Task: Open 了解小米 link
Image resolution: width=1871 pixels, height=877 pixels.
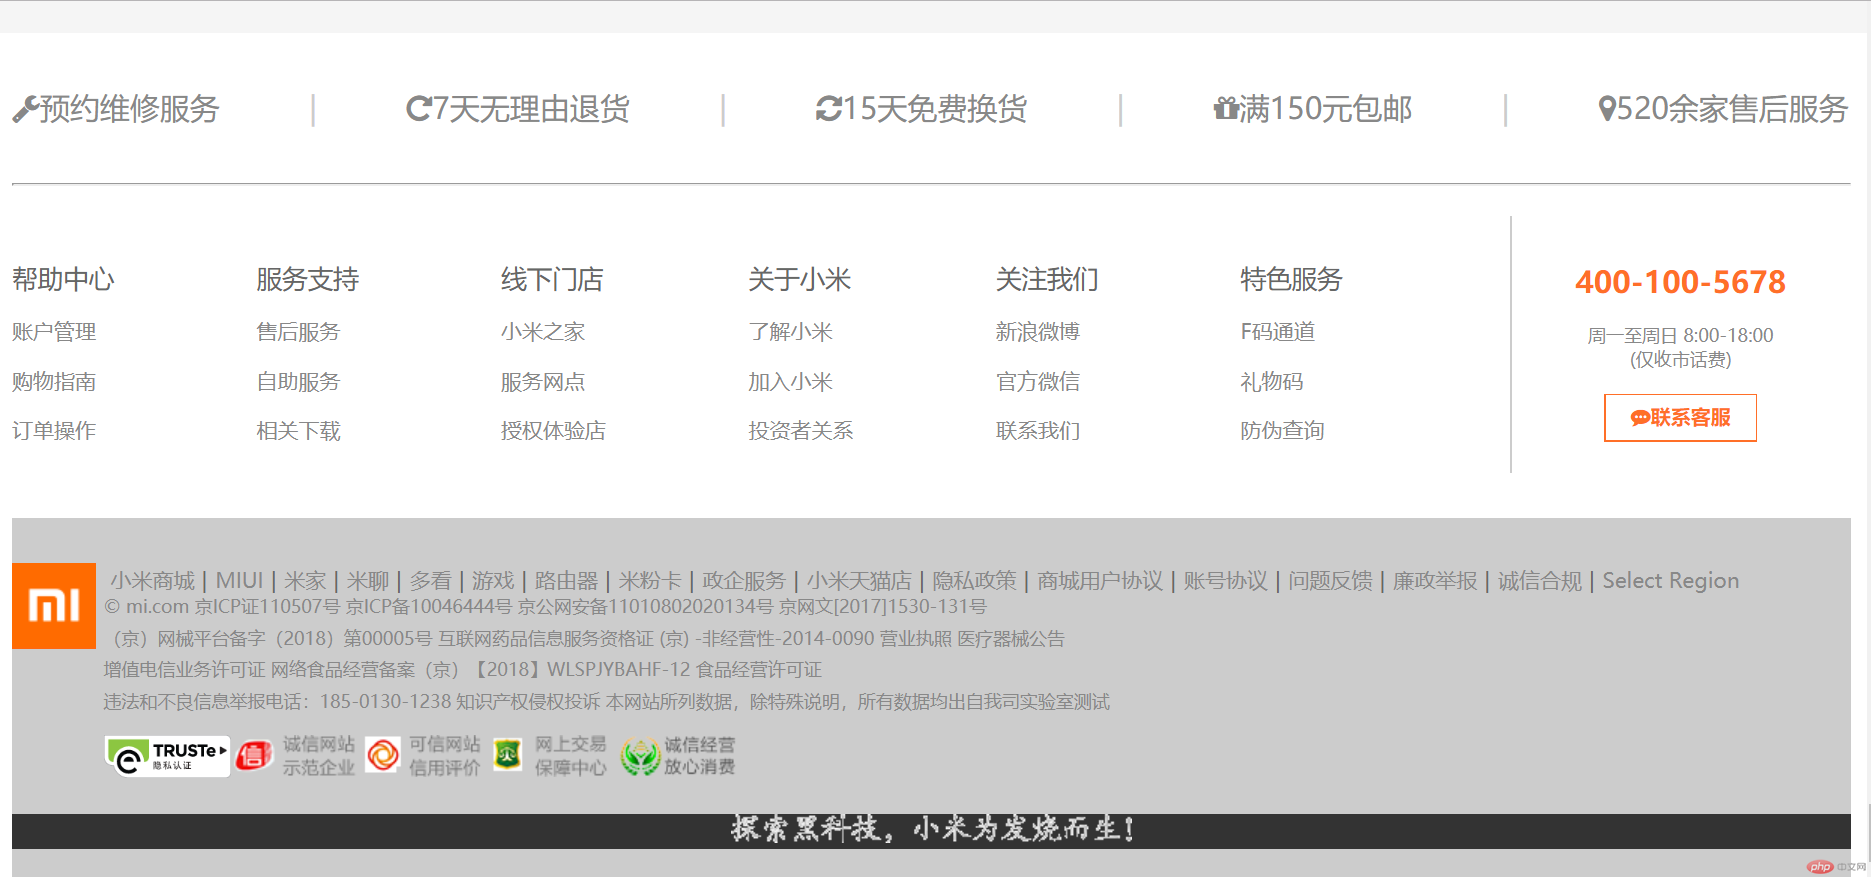Action: [x=790, y=332]
